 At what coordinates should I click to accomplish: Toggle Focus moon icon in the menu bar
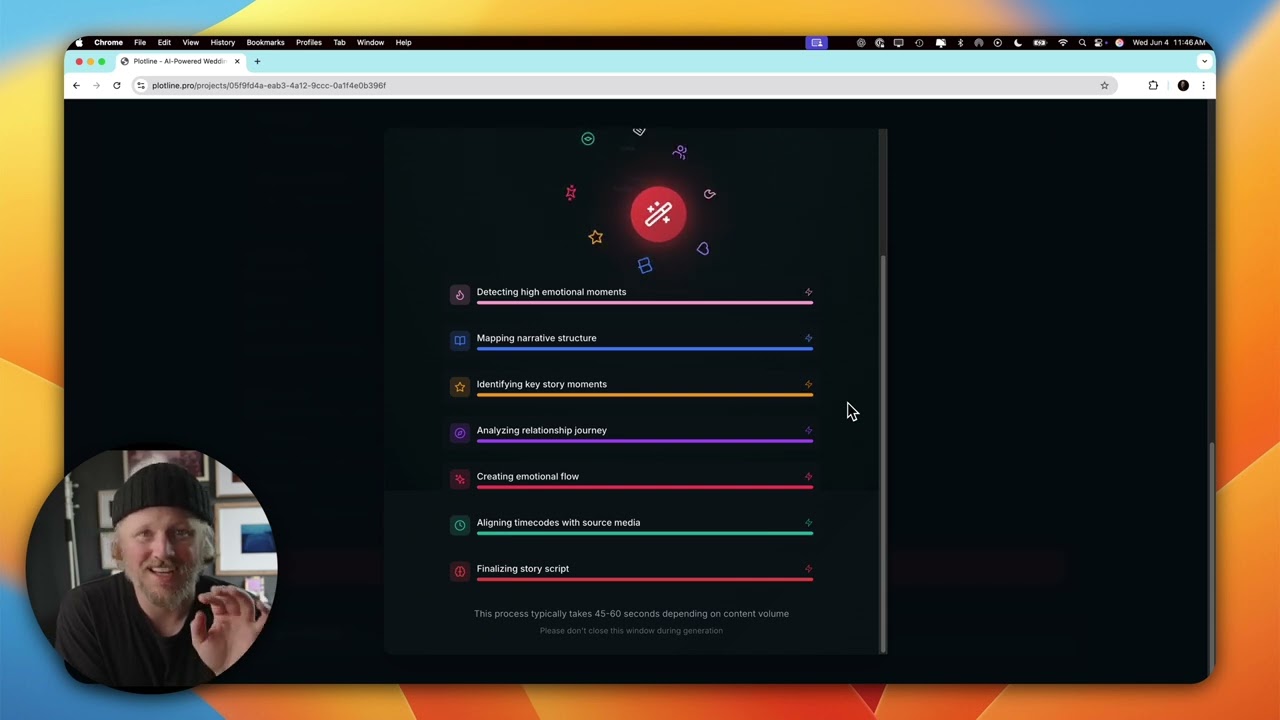click(1018, 42)
